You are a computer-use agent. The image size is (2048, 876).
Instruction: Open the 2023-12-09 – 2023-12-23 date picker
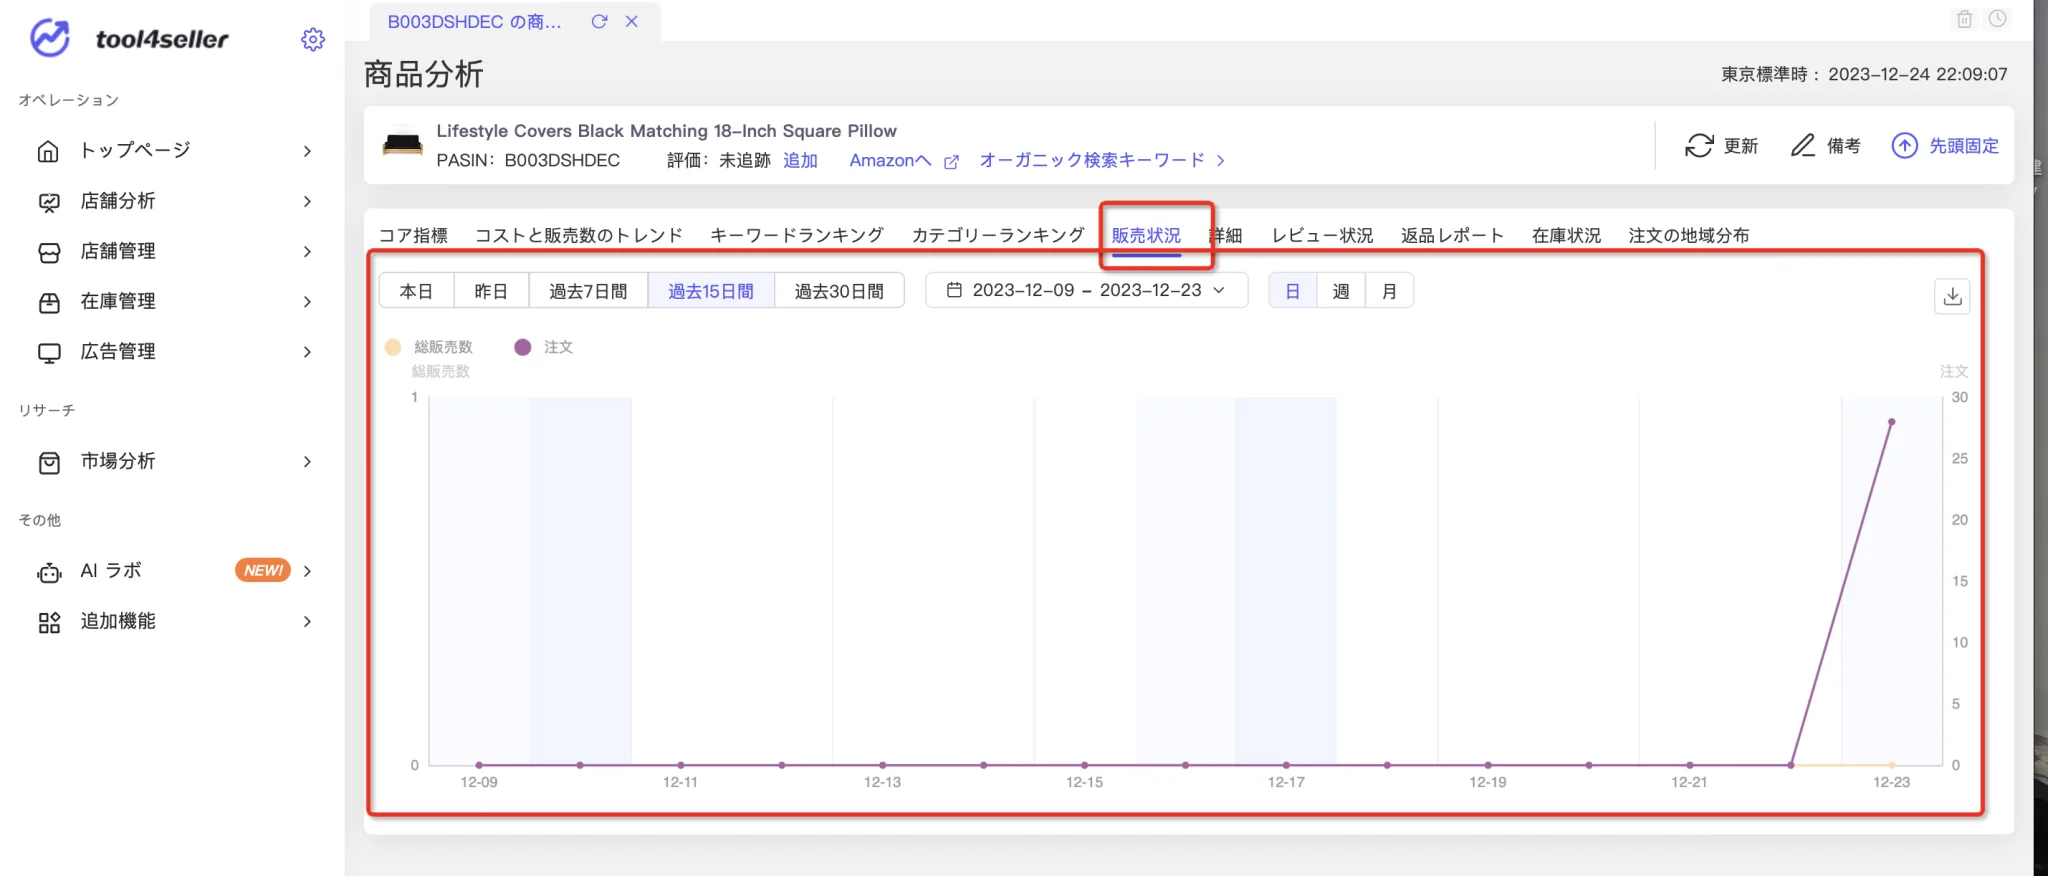(x=1086, y=290)
